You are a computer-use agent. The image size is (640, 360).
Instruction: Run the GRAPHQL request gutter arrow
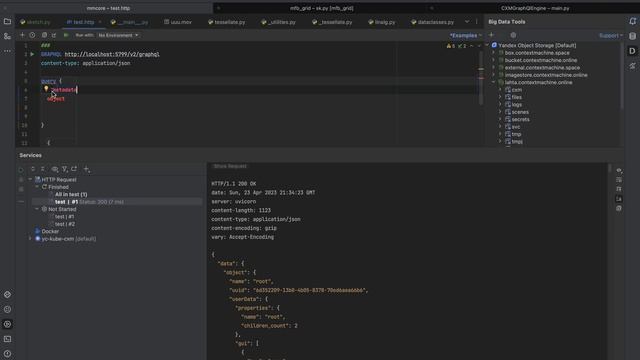tap(32, 54)
